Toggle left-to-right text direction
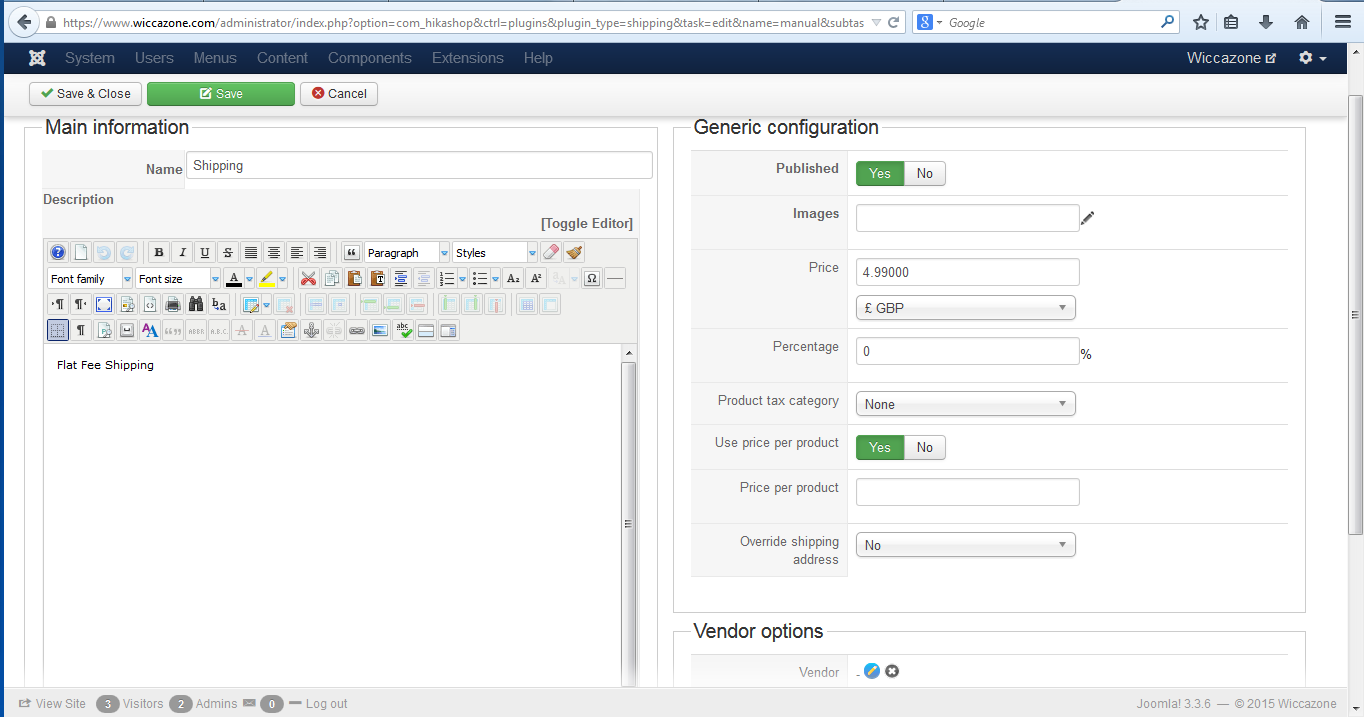The height and width of the screenshot is (717, 1364). [58, 305]
